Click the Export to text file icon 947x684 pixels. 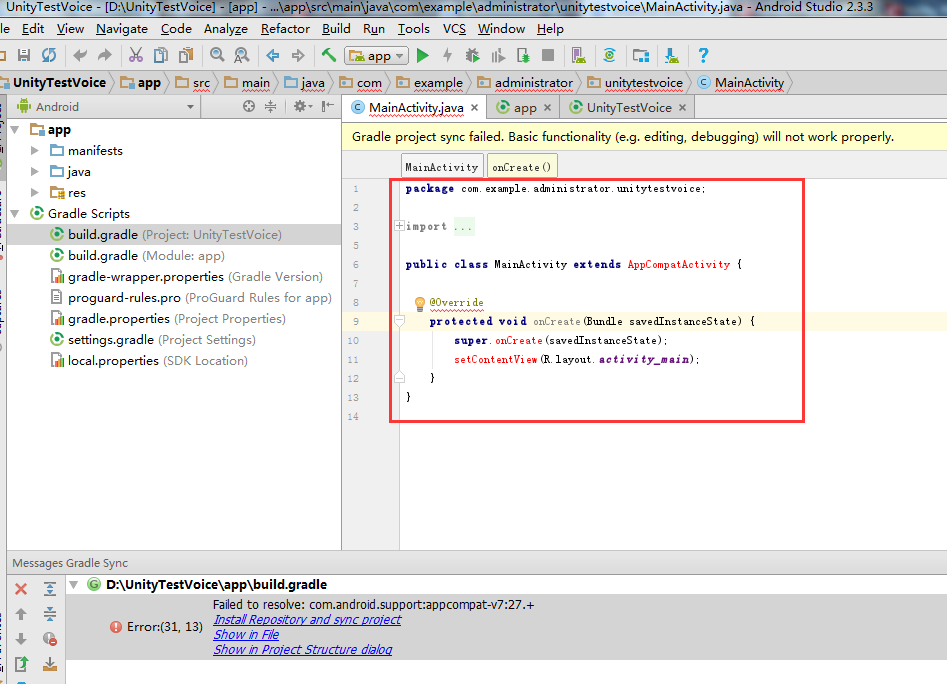pyautogui.click(x=21, y=664)
